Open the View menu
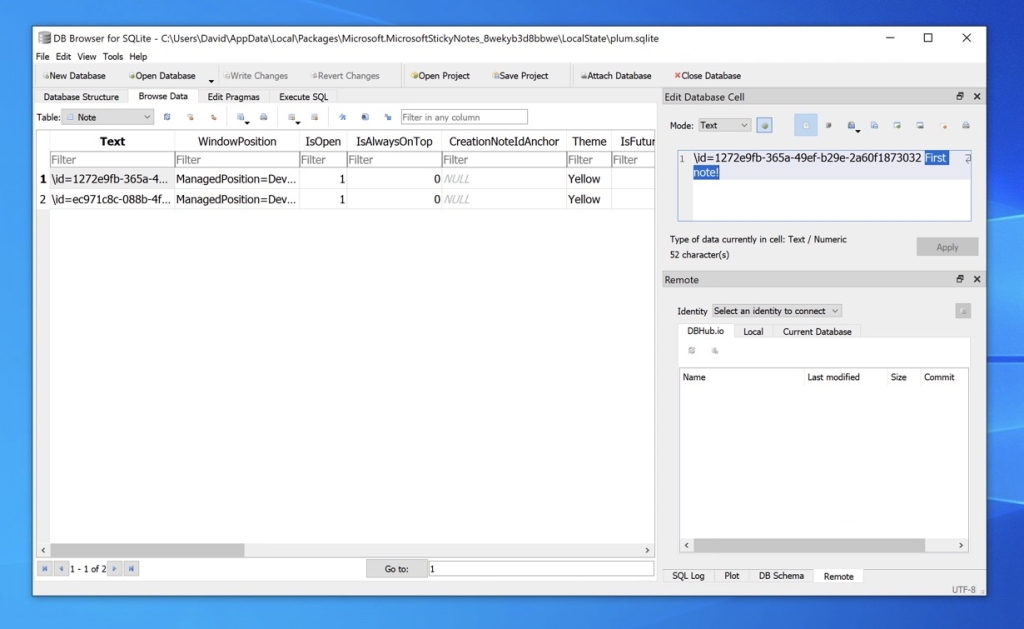The image size is (1024, 629). 86,57
